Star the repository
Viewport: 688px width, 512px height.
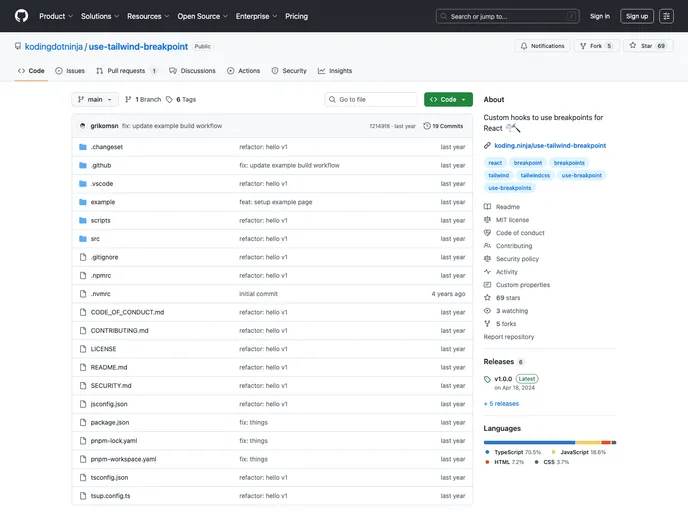(x=648, y=46)
